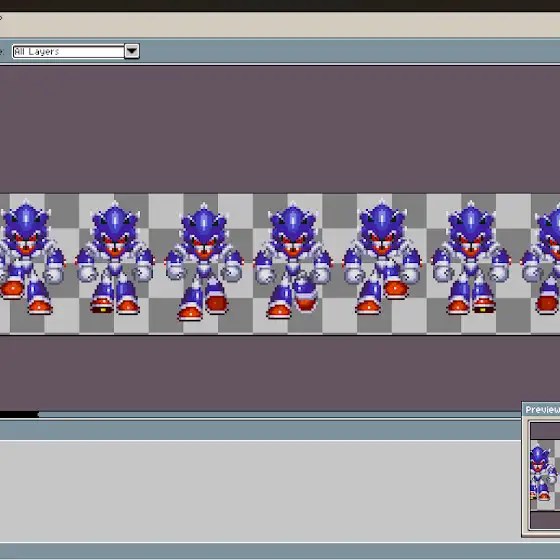Click the light gray panel beneath the canvas
Screen dimensions: 560x560
pos(260,491)
